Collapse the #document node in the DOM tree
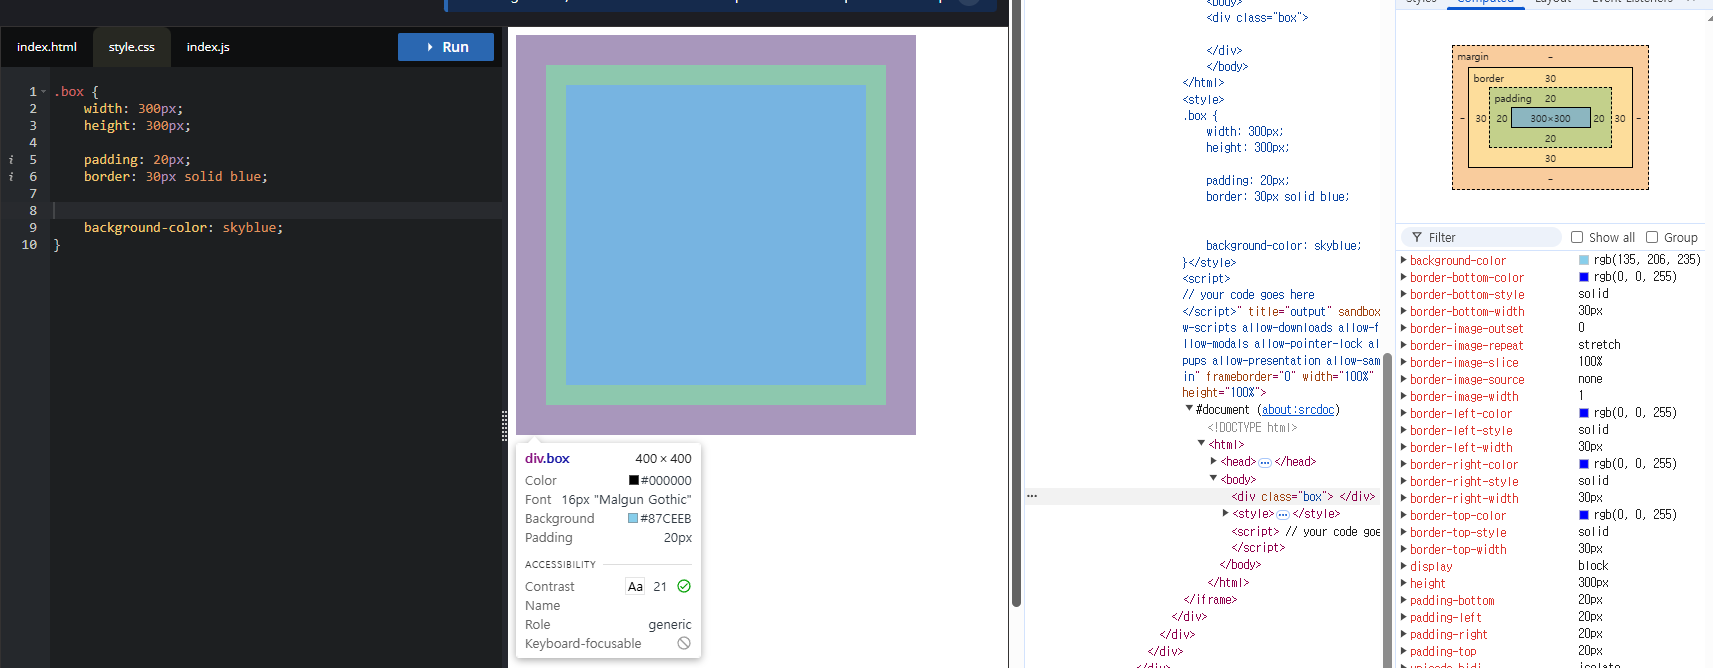The width and height of the screenshot is (1713, 668). [1189, 408]
